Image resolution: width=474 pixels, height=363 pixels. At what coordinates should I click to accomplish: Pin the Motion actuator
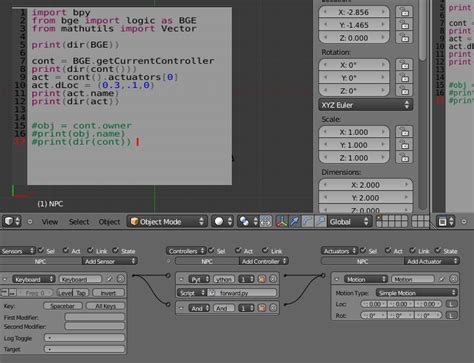point(442,279)
